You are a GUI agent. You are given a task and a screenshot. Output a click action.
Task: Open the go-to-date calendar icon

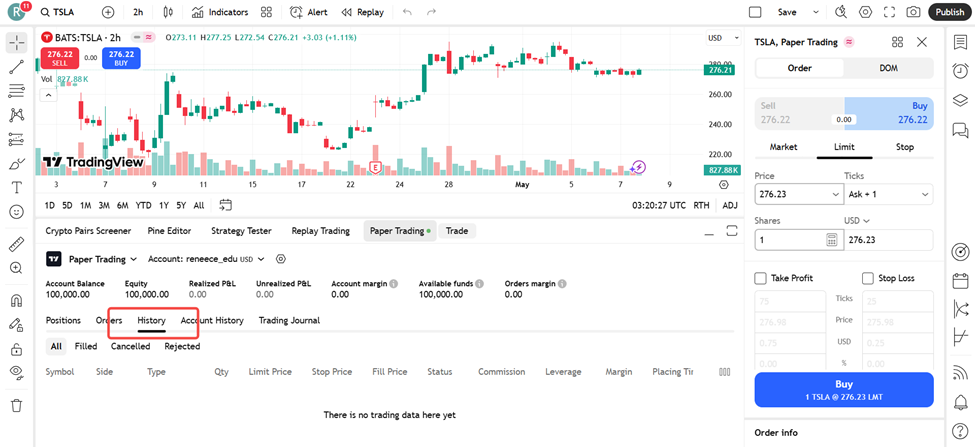point(225,205)
